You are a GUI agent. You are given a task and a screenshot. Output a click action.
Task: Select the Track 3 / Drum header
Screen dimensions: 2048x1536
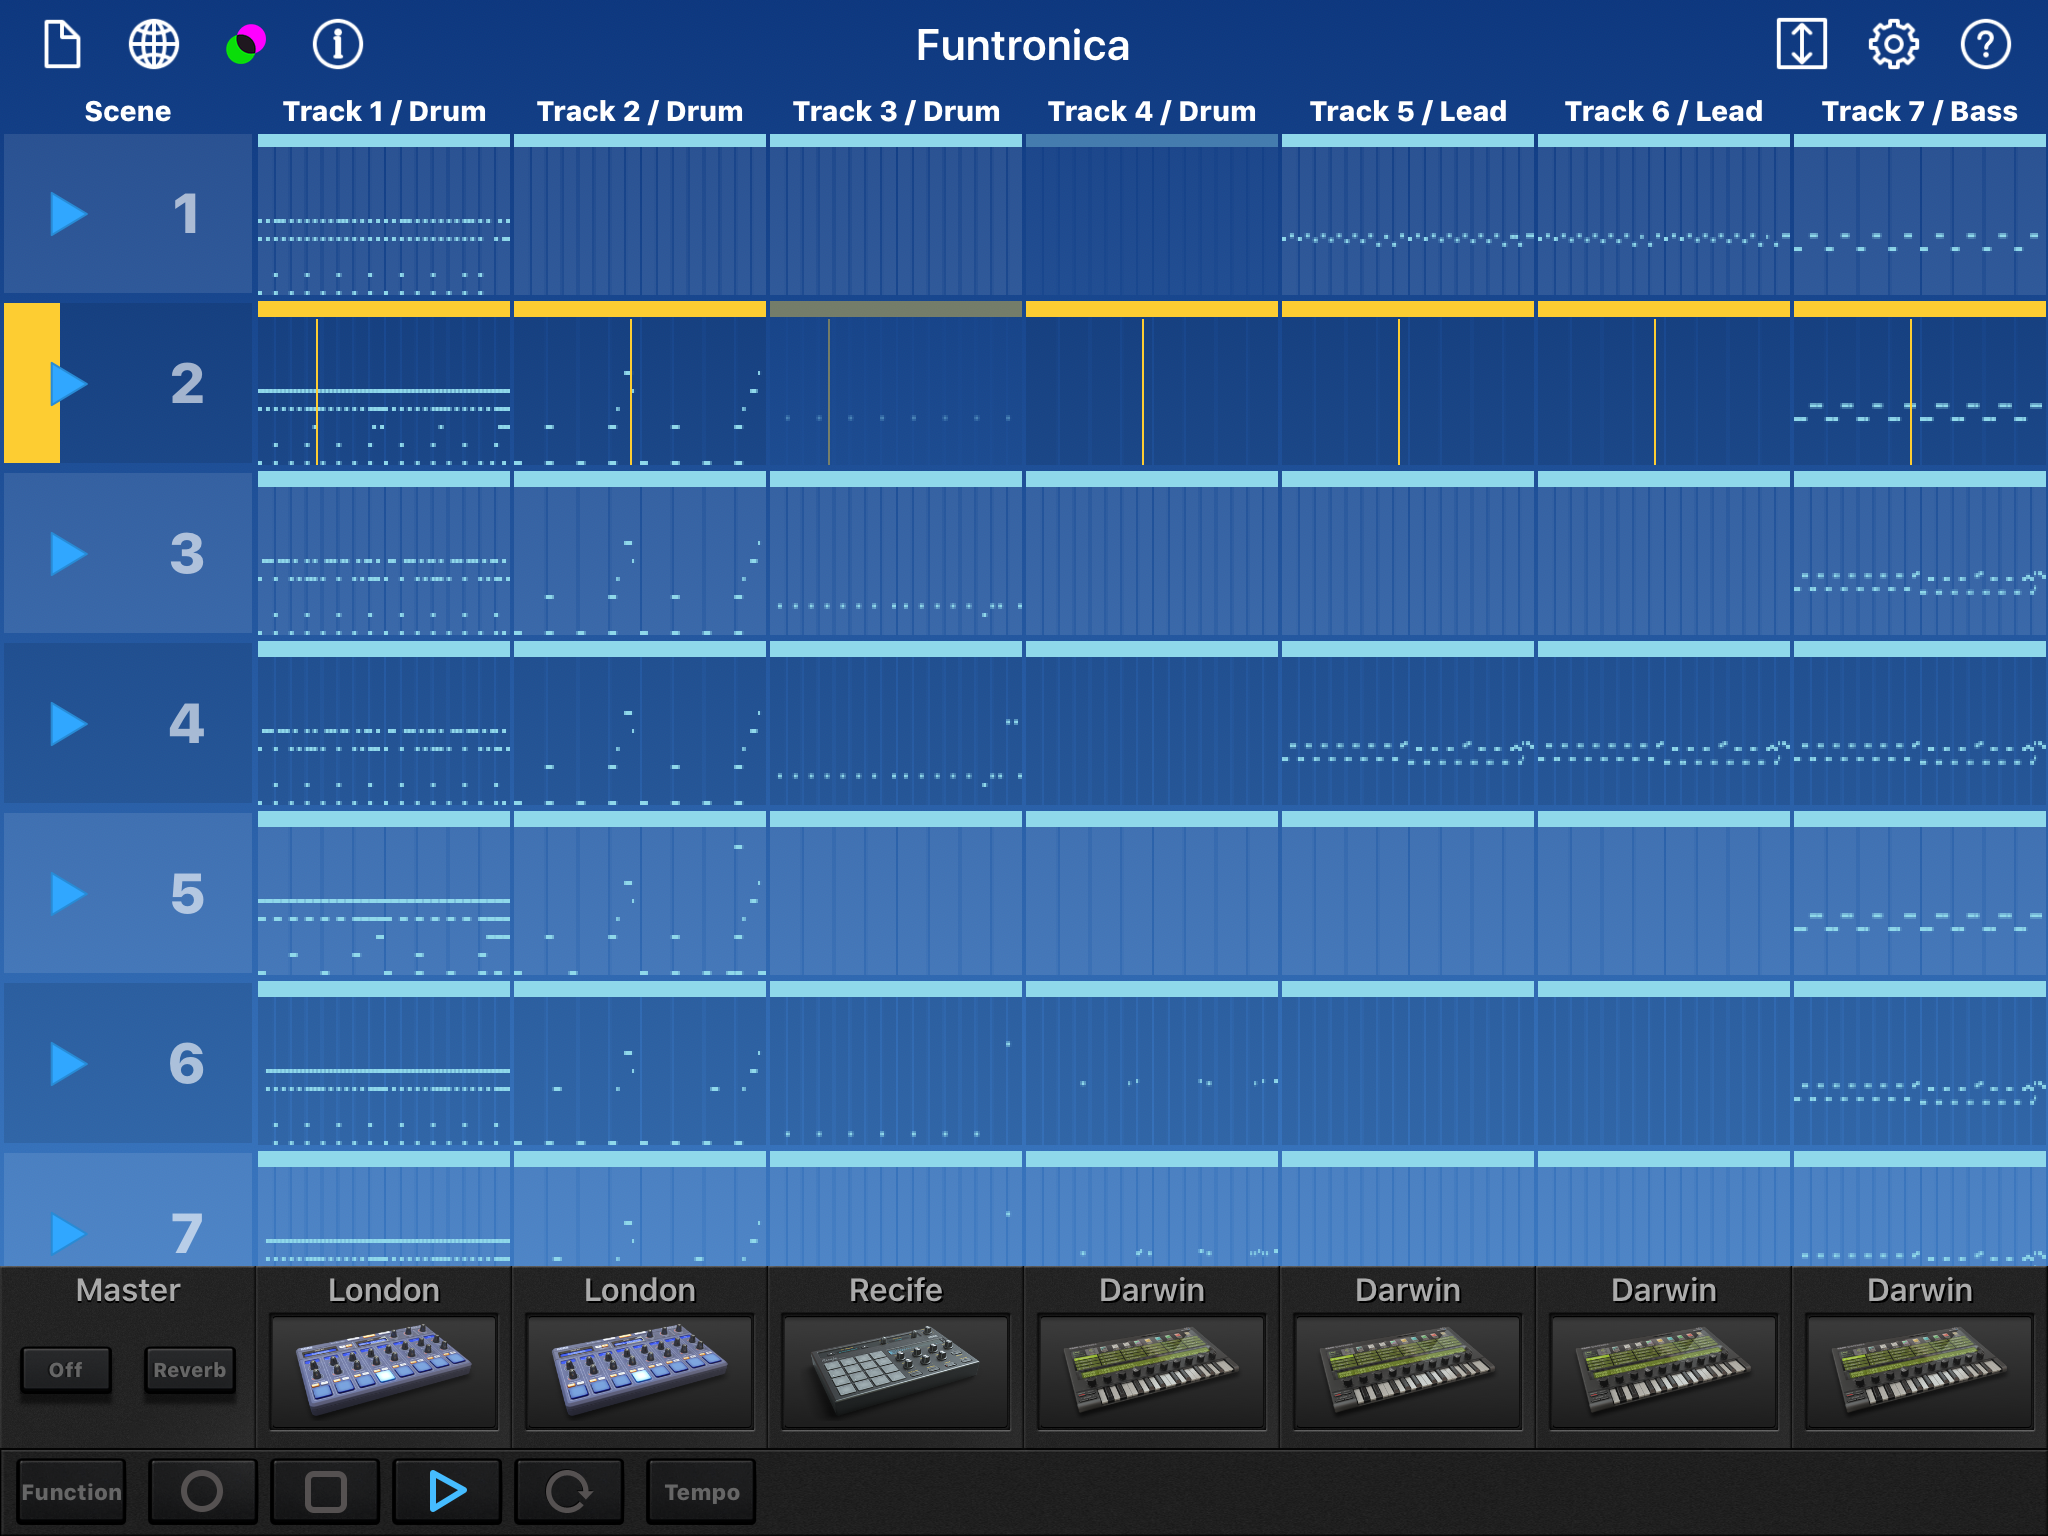[x=896, y=111]
